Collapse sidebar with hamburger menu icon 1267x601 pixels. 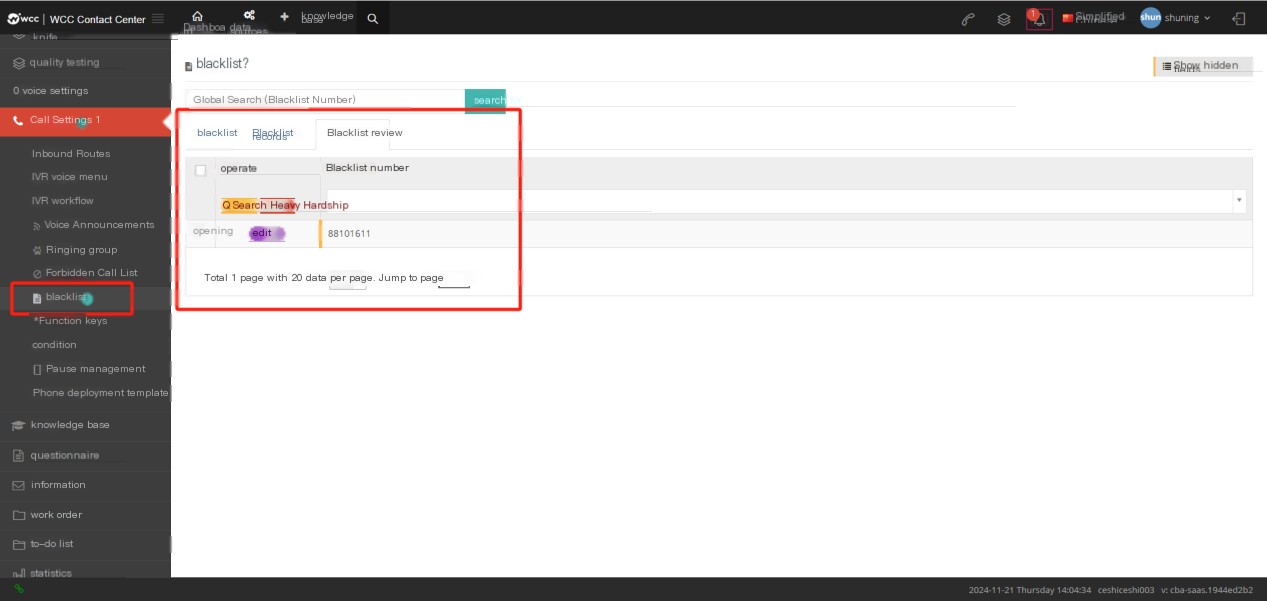click(157, 18)
